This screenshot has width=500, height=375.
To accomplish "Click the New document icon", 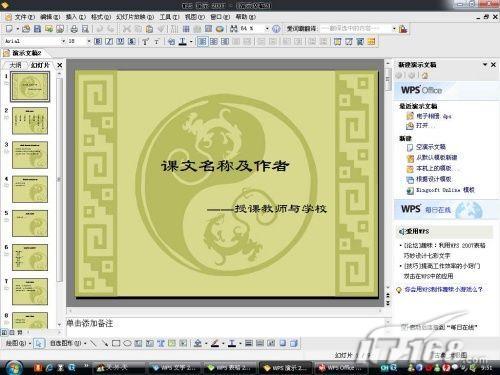I will (x=9, y=29).
